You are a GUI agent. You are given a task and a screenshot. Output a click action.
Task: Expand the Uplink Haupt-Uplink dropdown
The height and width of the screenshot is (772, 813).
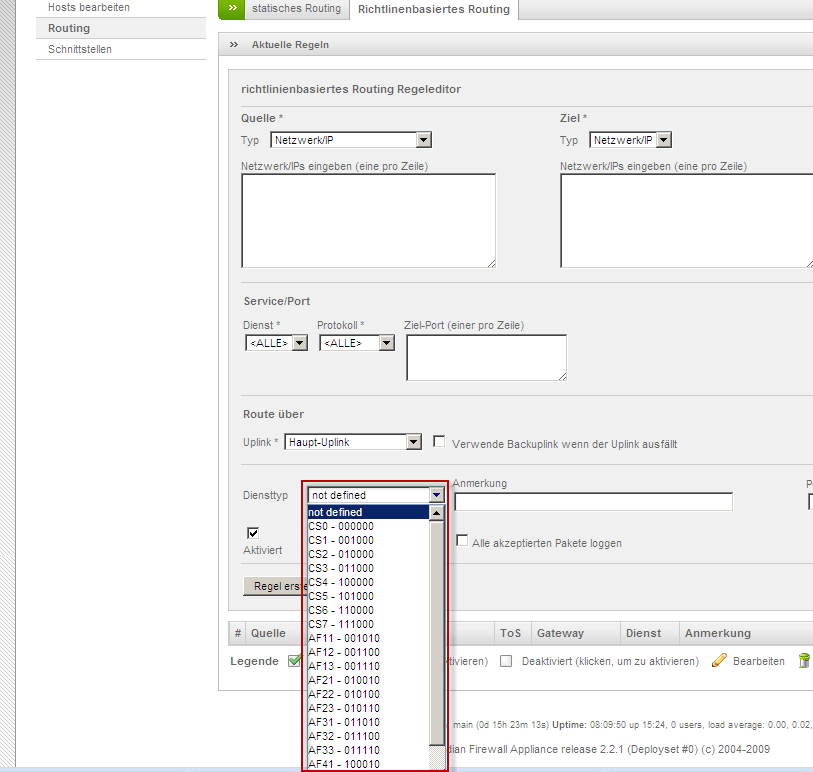pos(353,442)
